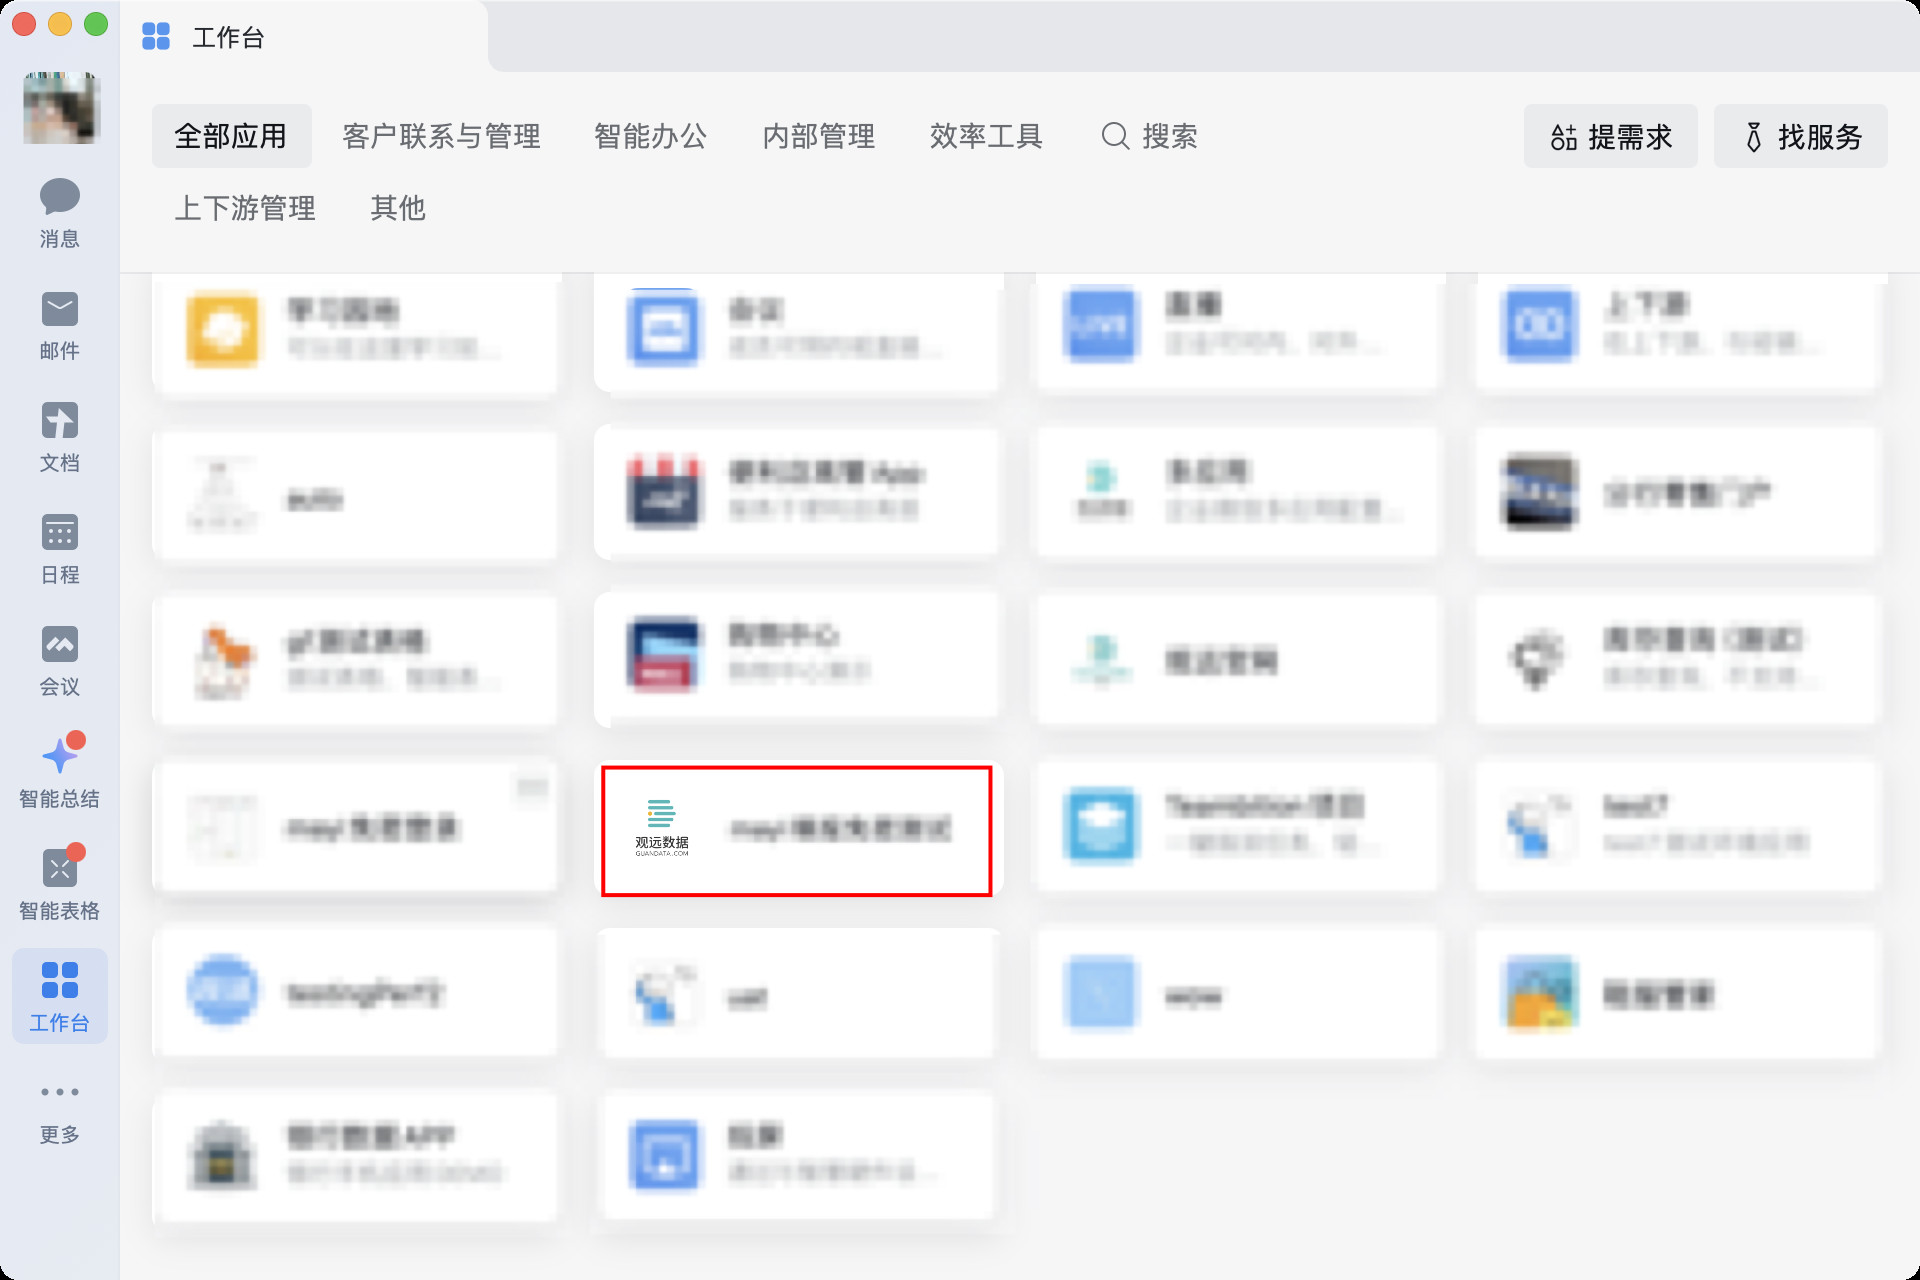Switch to the 上下游管理 tab

[x=245, y=208]
